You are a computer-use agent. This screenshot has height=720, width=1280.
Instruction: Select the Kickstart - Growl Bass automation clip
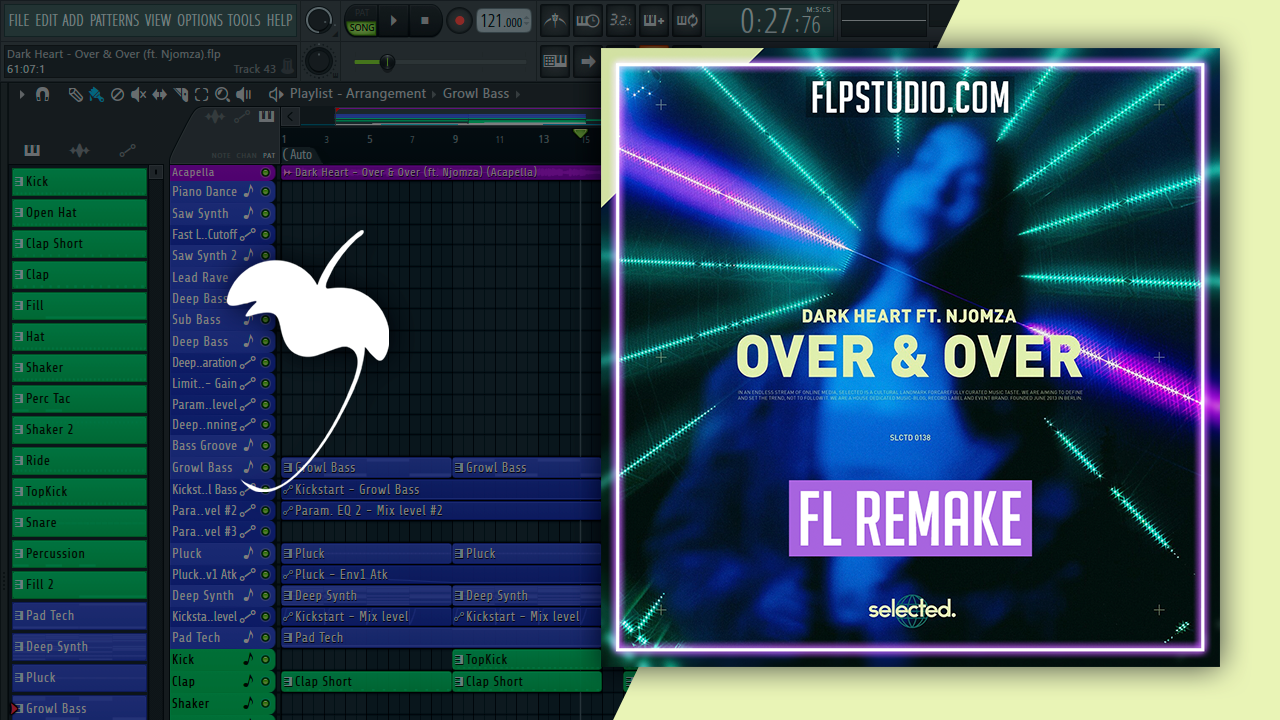coord(441,490)
